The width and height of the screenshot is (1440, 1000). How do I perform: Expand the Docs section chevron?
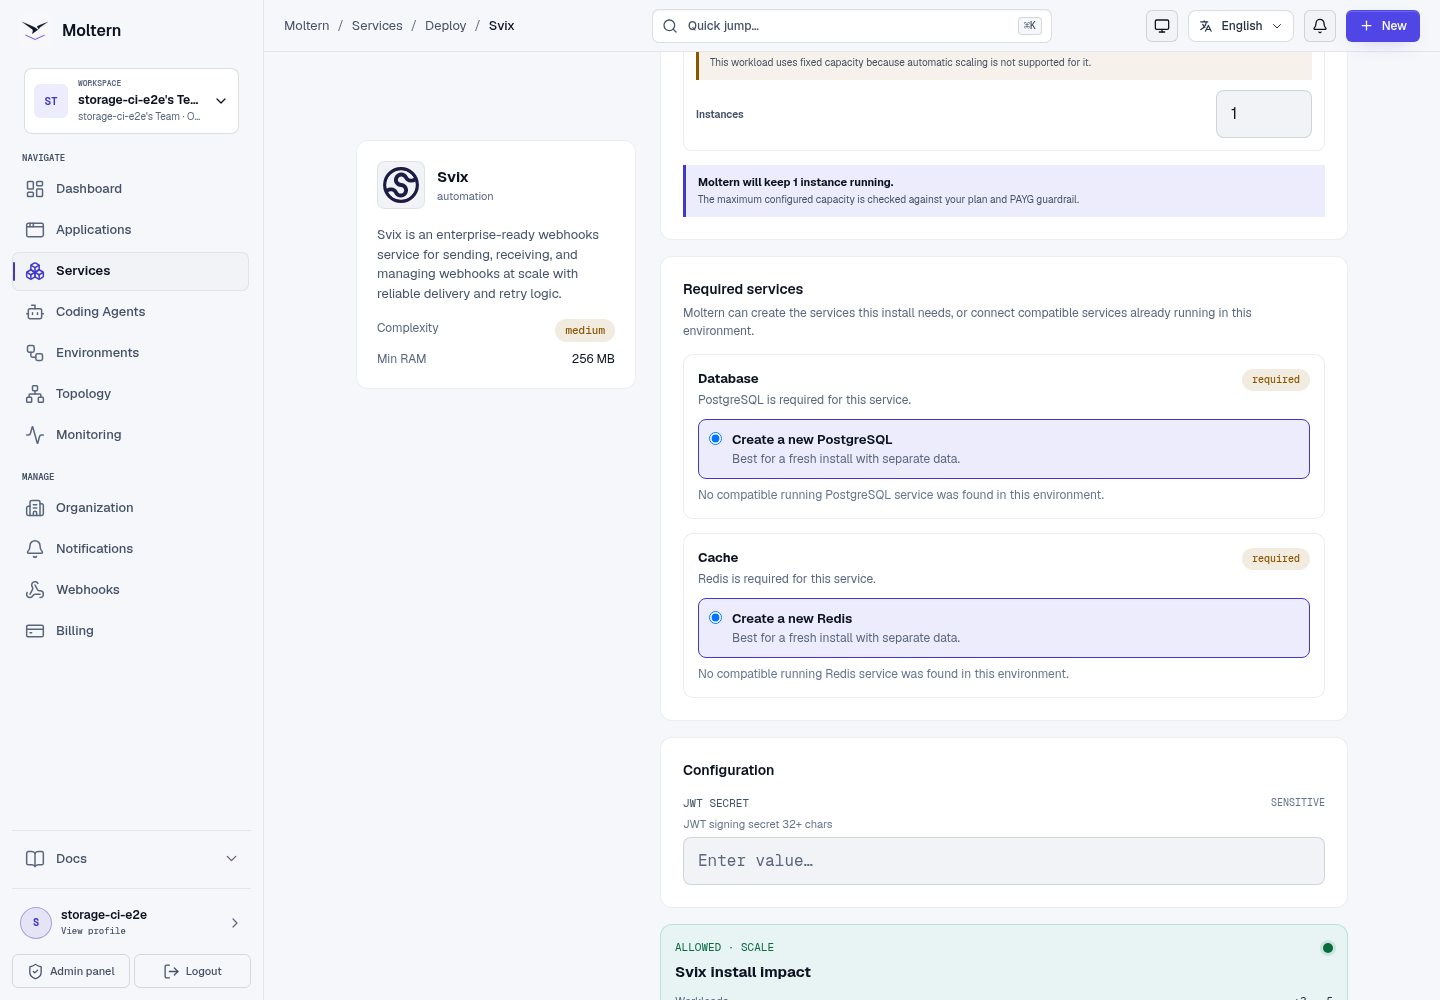[232, 859]
